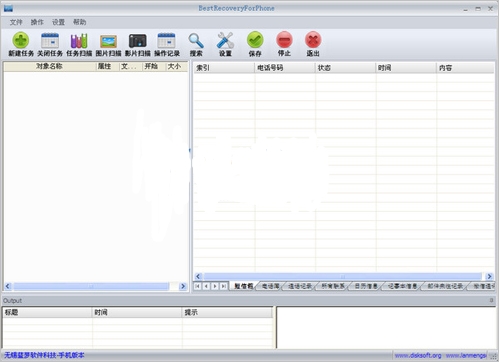Switch to the 电话簿 tab
Image resolution: width=499 pixels, height=362 pixels.
(270, 286)
